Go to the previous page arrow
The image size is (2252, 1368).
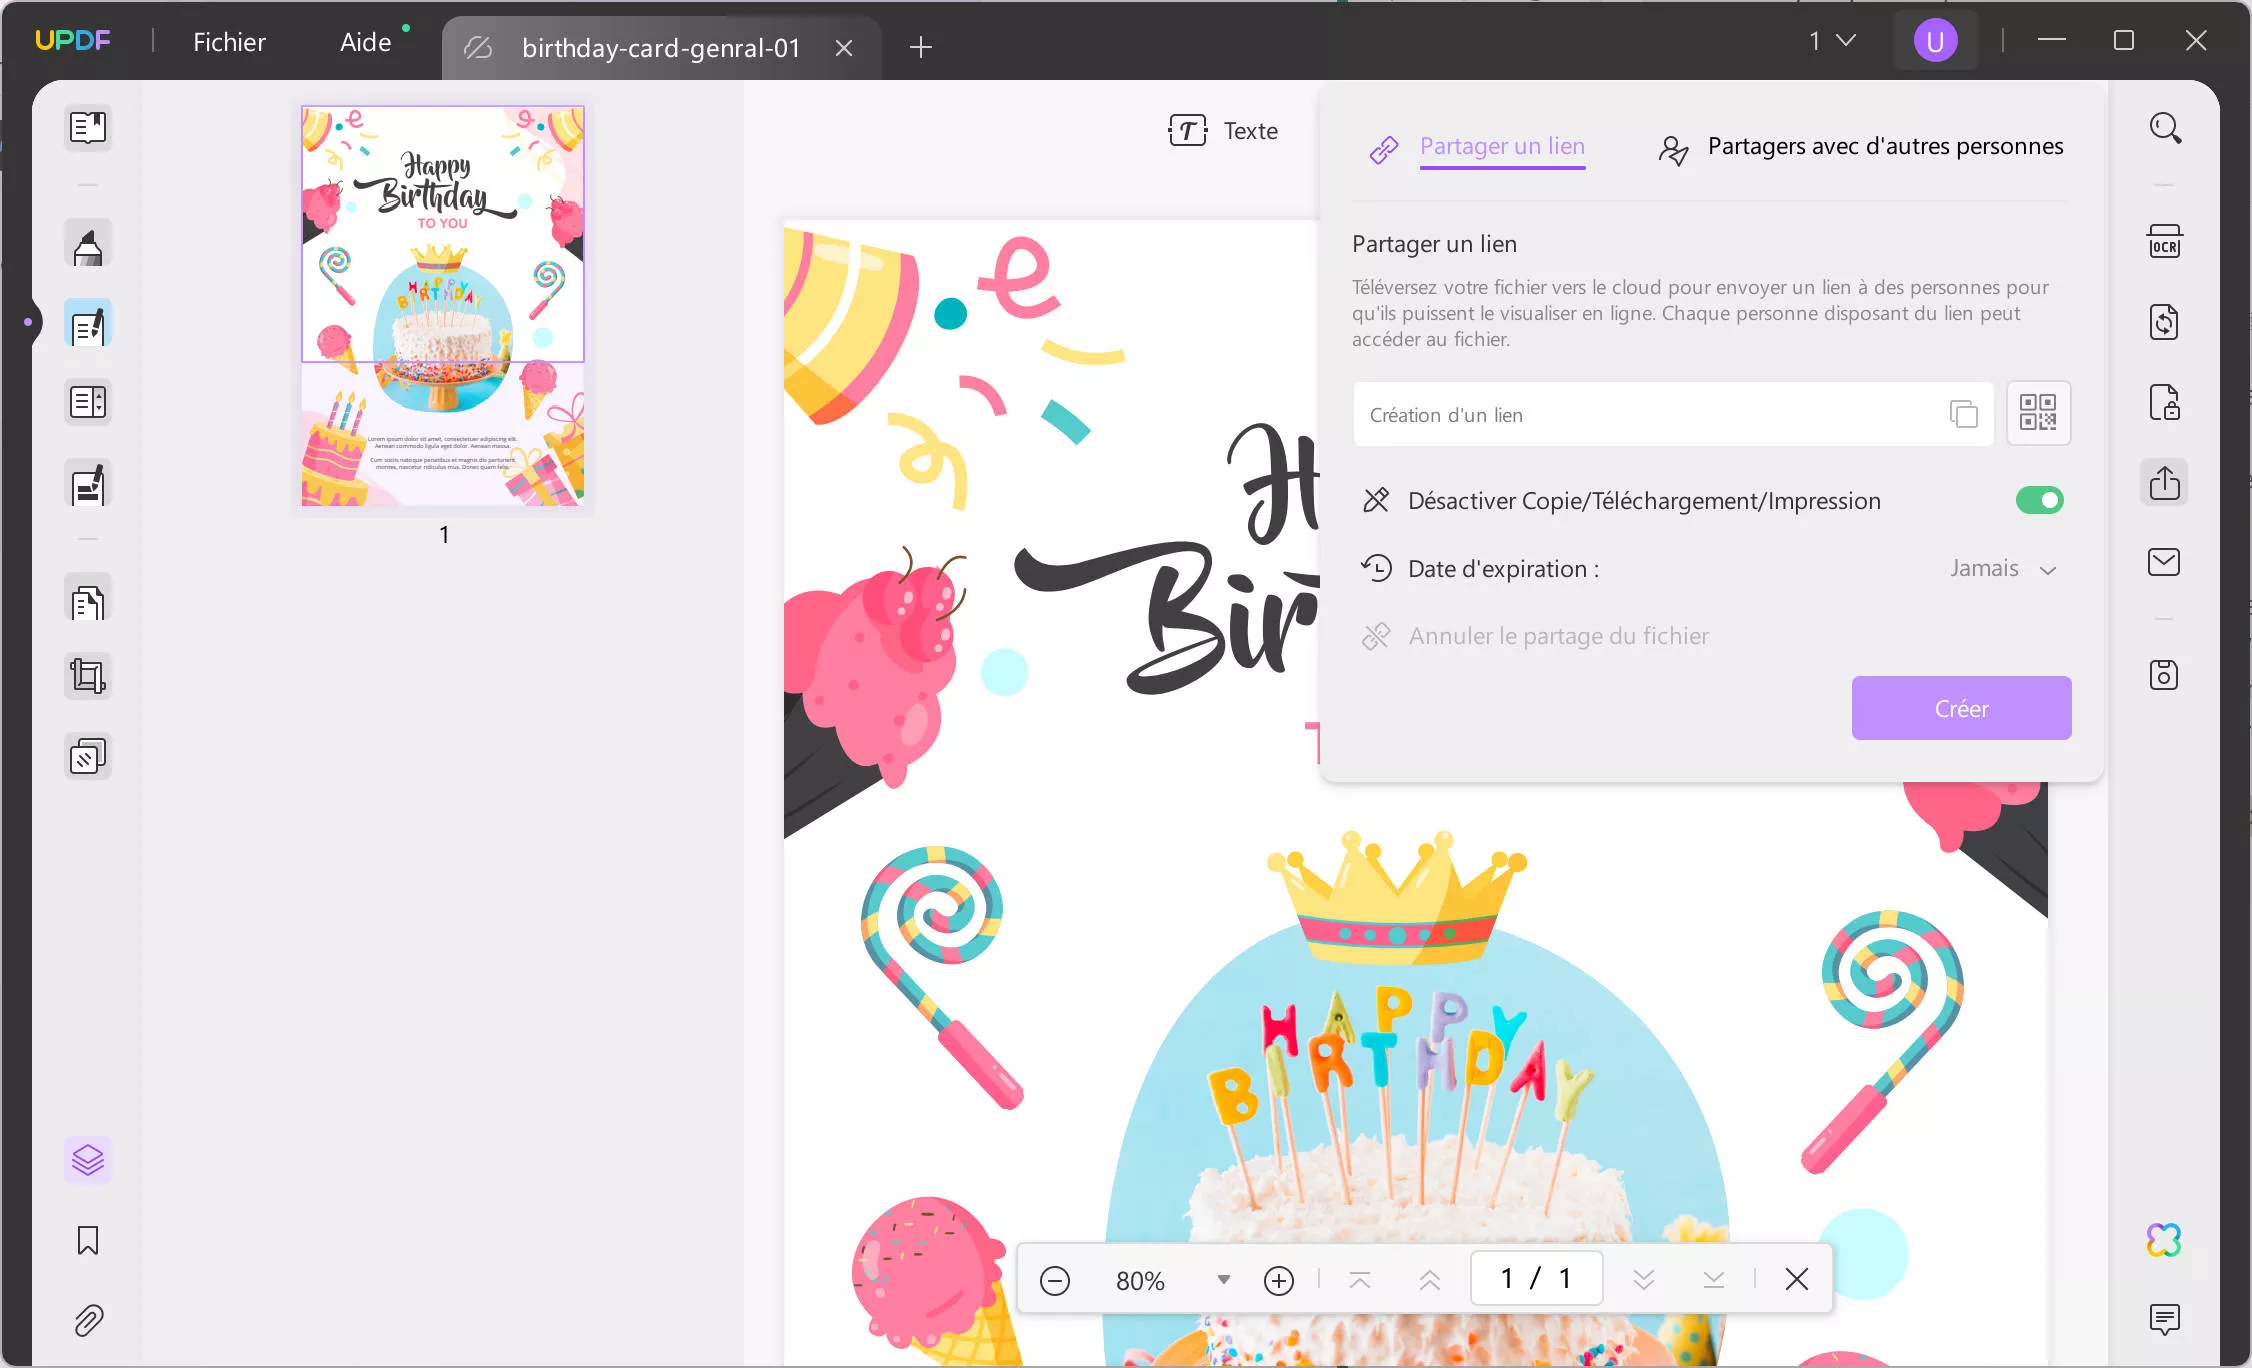(x=1430, y=1280)
